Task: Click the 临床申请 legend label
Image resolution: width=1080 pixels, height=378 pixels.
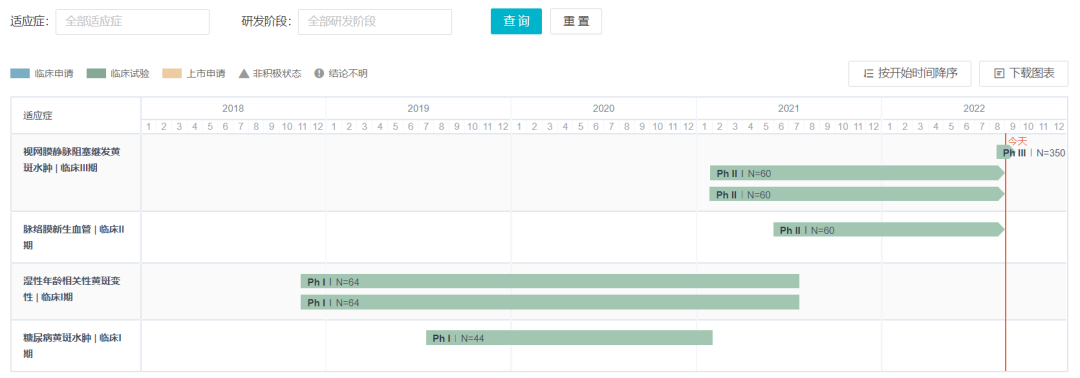Action: (x=54, y=74)
